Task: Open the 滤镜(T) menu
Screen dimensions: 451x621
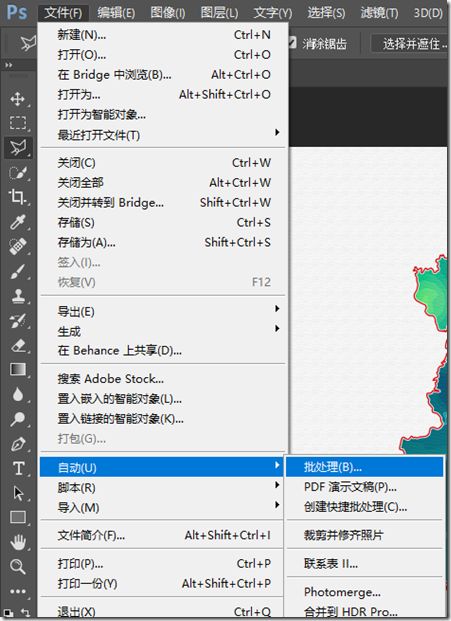Action: point(379,13)
